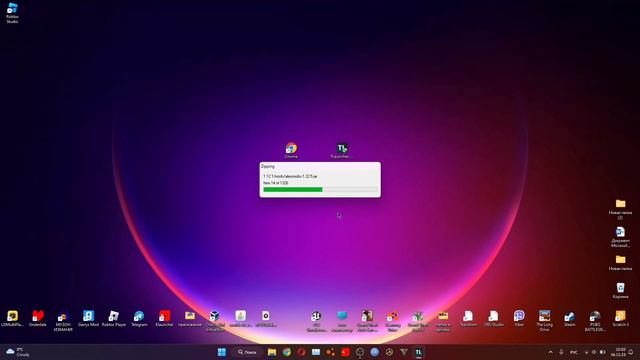Viewport: 640px width, 360px height.
Task: Open the Roblox Studio desktop shortcut
Action: tap(12, 13)
